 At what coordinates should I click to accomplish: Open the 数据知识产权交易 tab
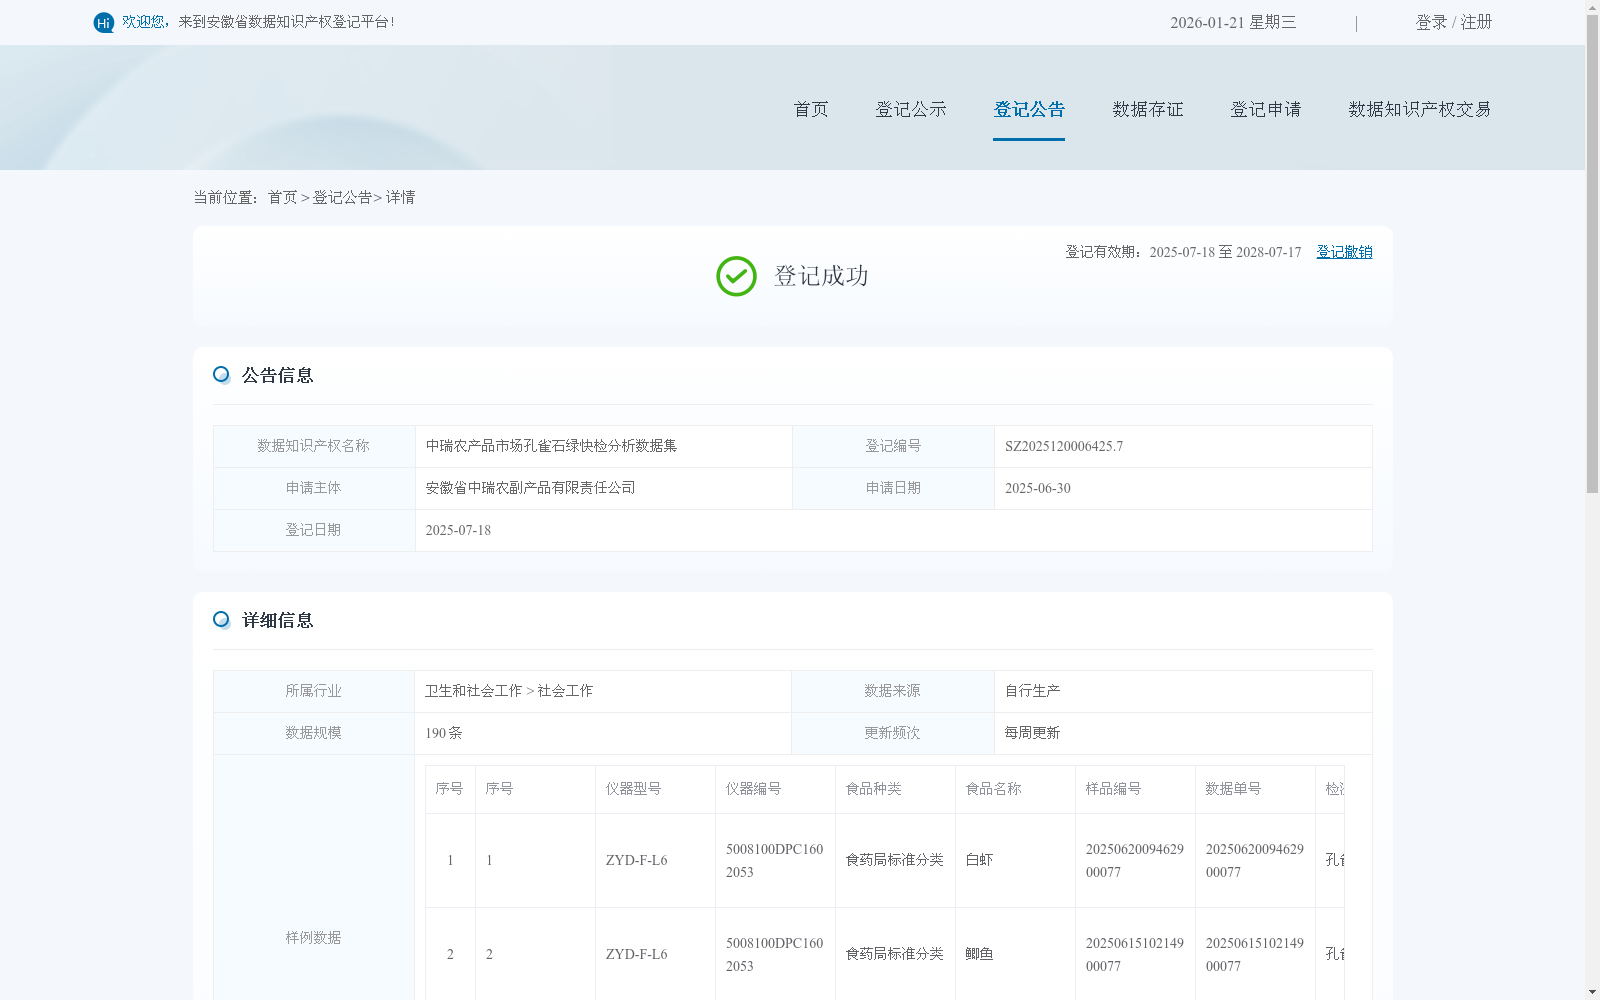click(x=1420, y=109)
